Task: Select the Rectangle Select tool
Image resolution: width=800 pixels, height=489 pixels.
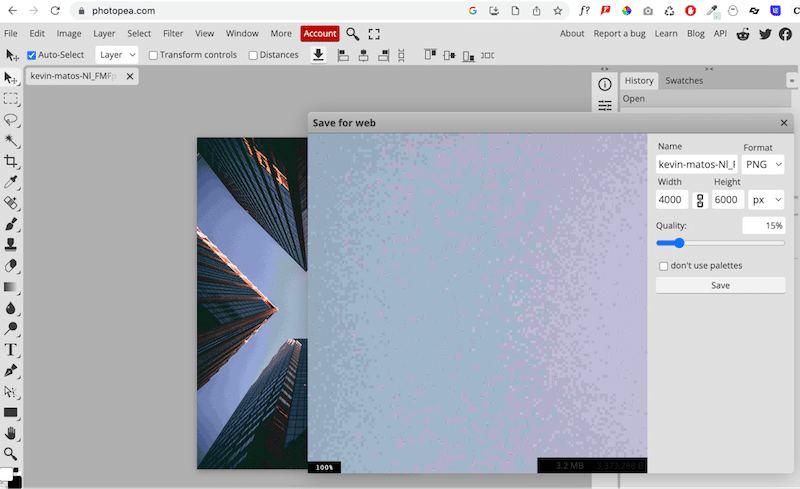Action: point(10,99)
